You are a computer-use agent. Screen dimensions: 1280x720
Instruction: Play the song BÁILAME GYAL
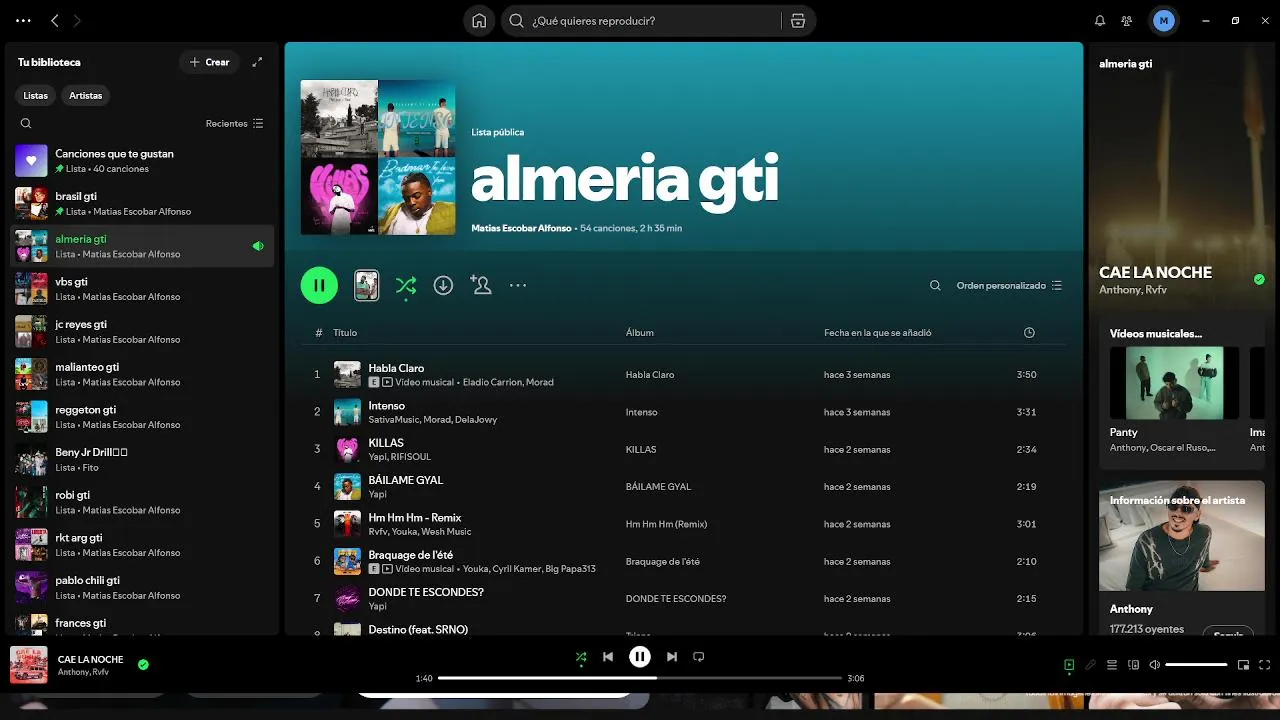[x=684, y=486]
